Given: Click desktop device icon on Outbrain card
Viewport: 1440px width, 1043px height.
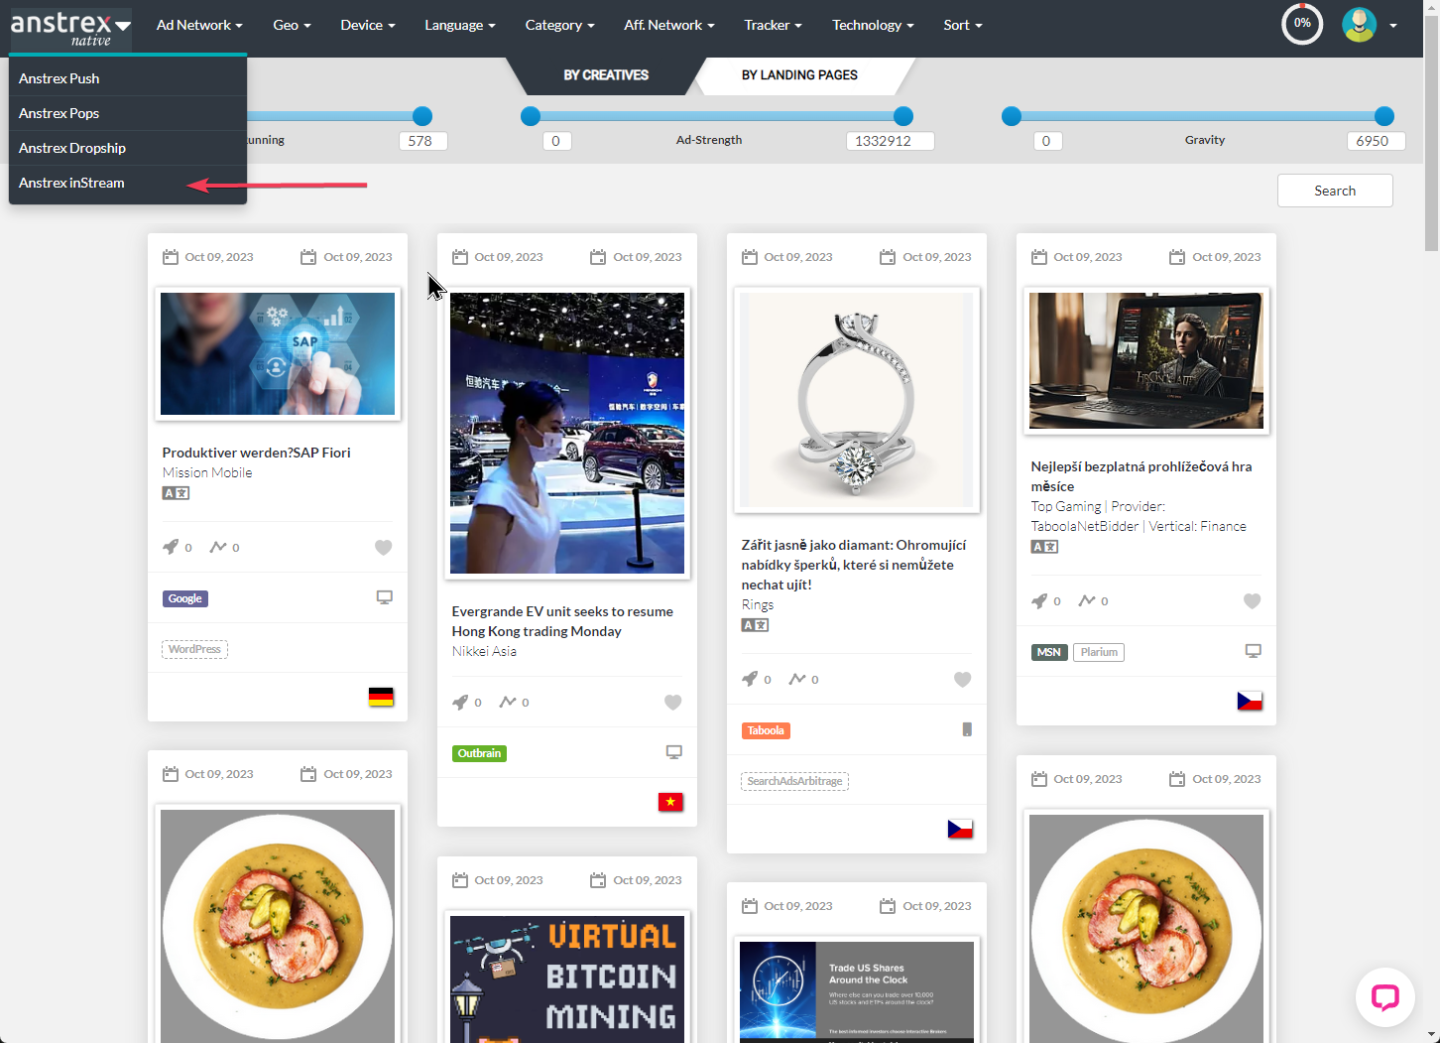Looking at the screenshot, I should [x=674, y=752].
